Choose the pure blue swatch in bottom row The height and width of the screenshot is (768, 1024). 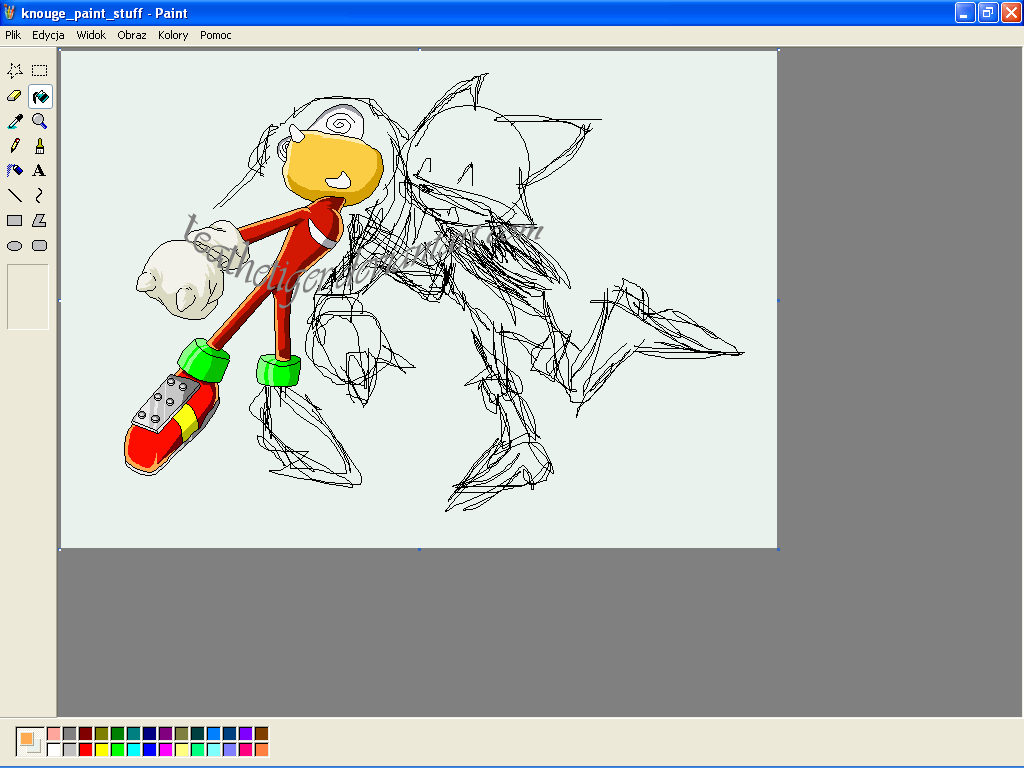pos(150,750)
